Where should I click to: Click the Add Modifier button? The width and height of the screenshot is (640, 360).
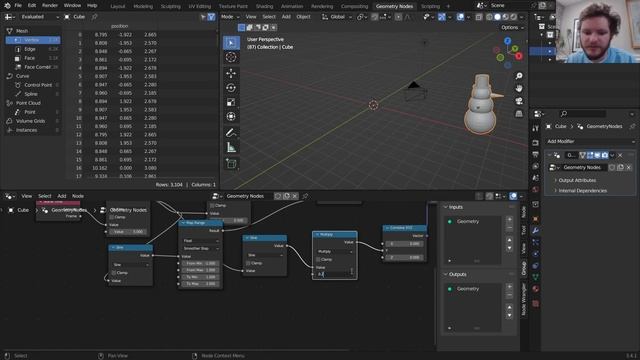pos(590,141)
